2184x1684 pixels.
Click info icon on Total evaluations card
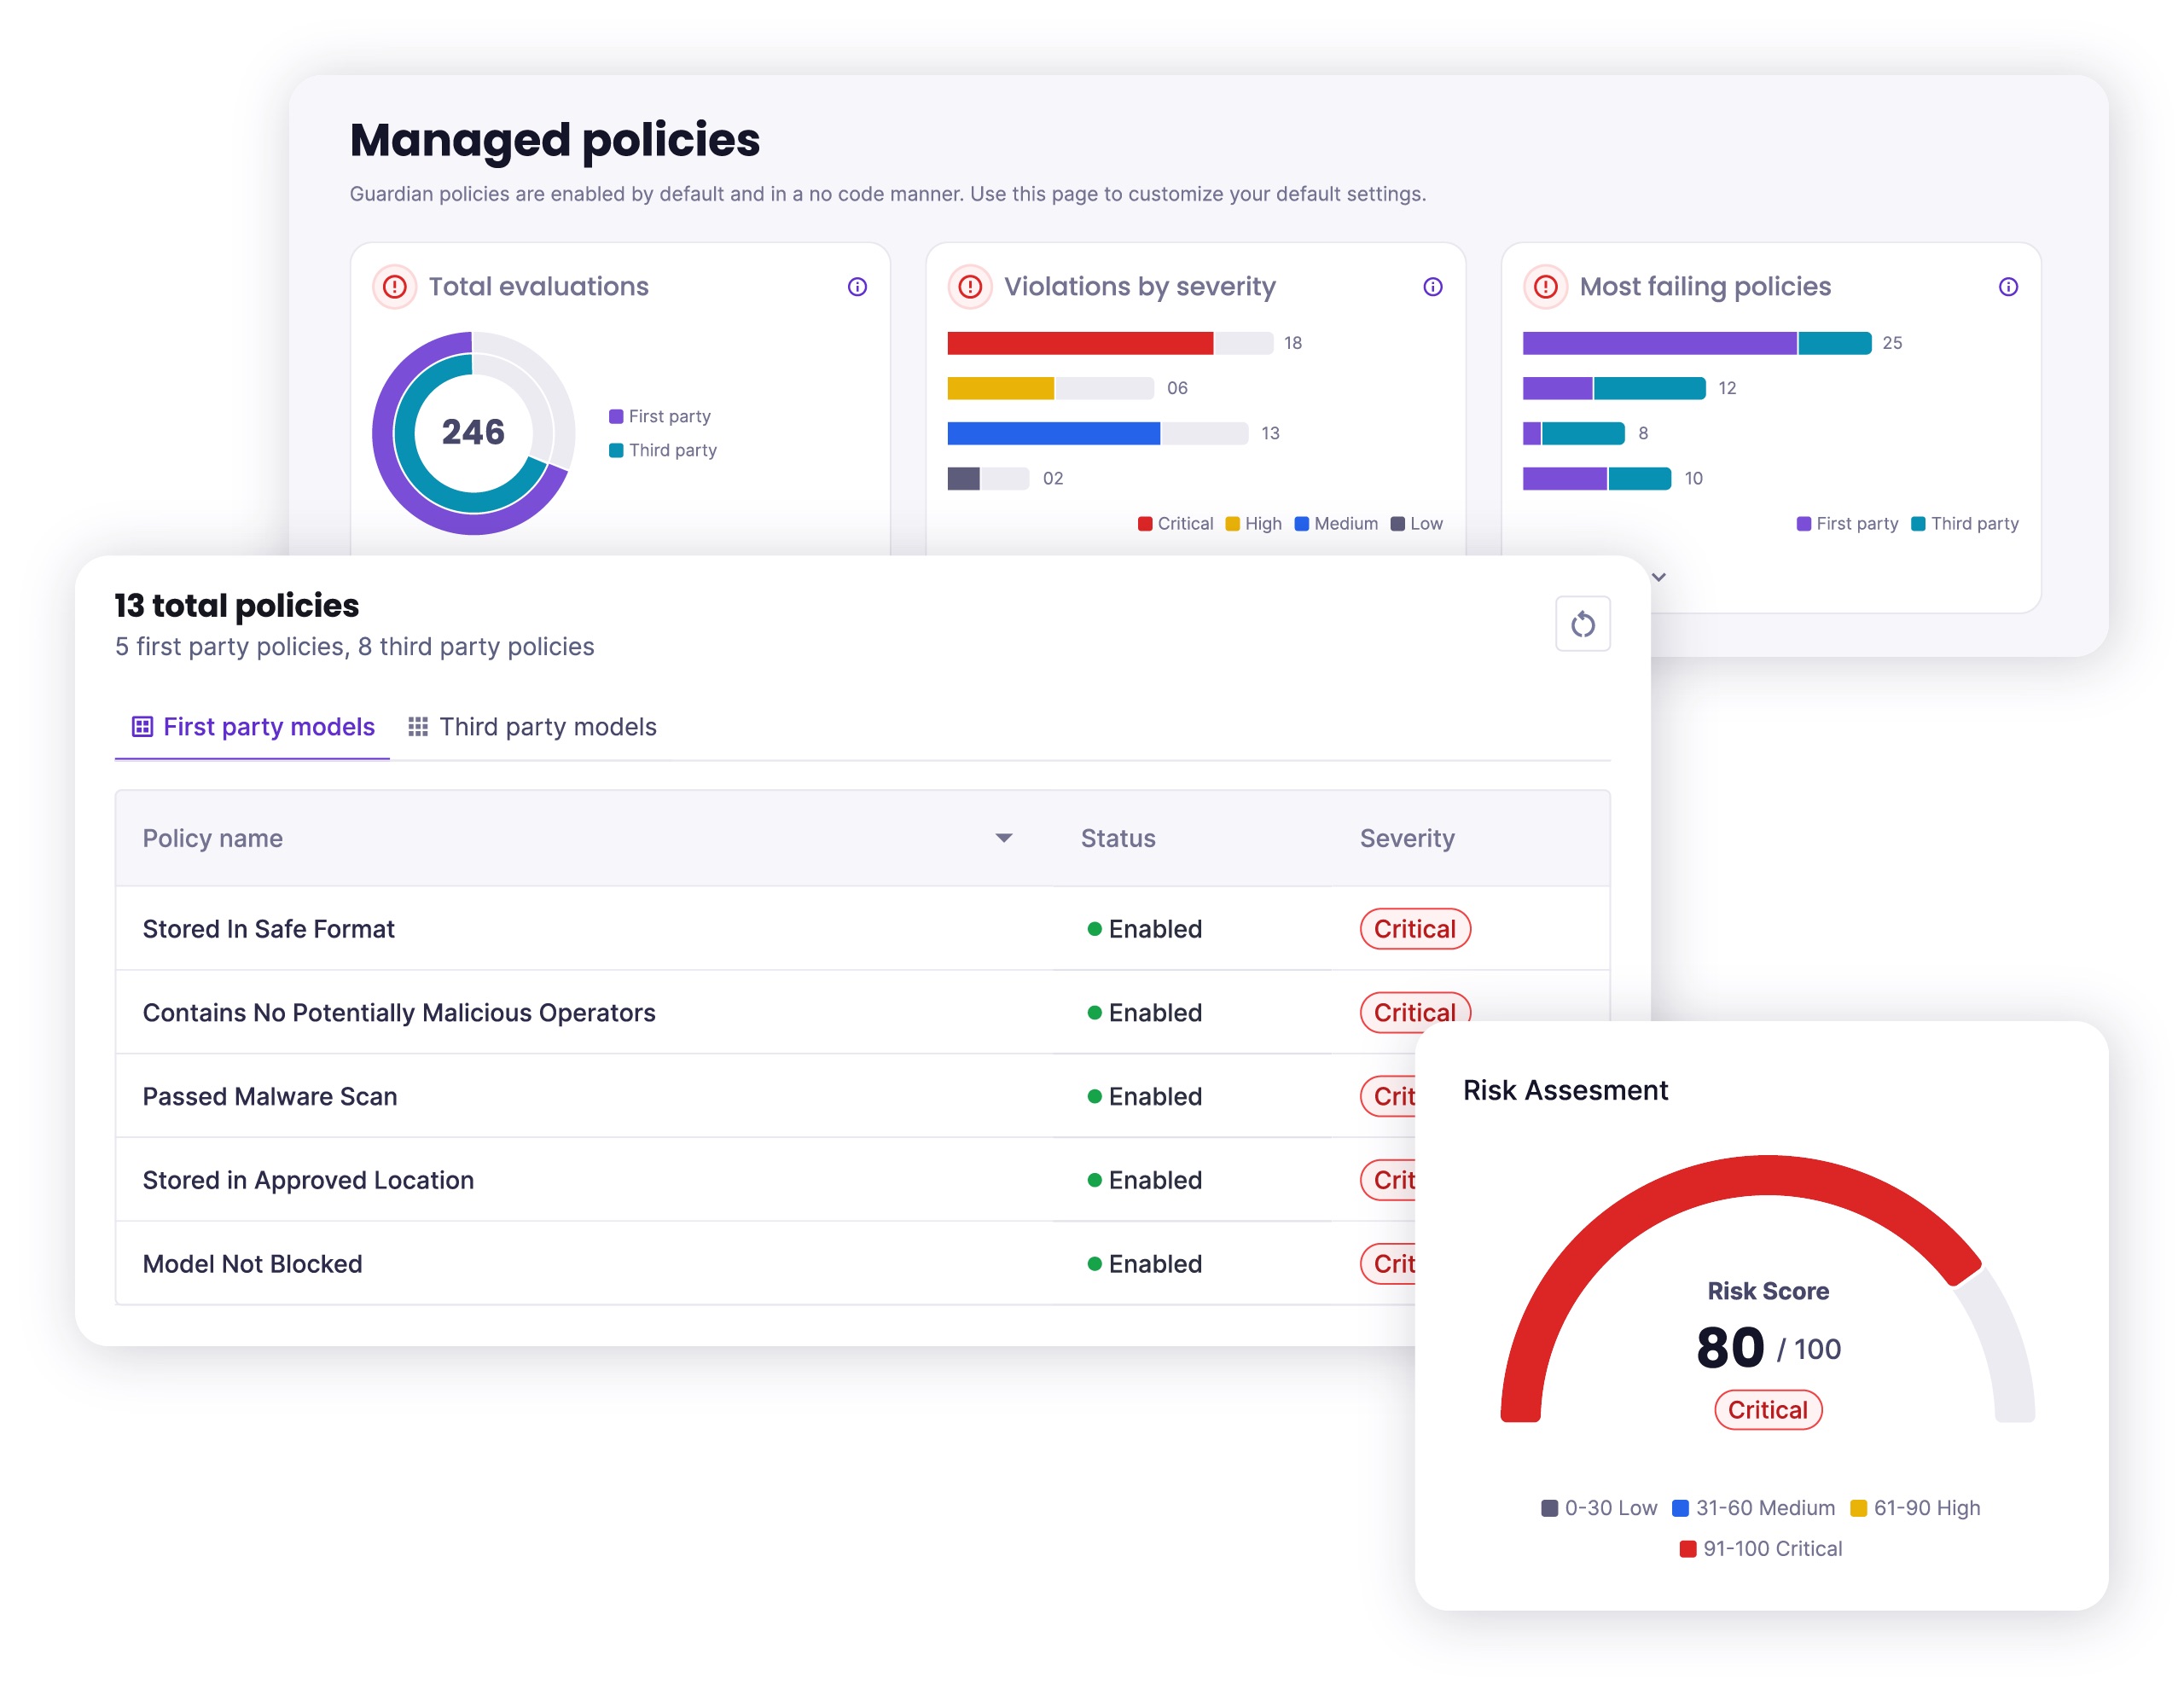click(x=857, y=287)
